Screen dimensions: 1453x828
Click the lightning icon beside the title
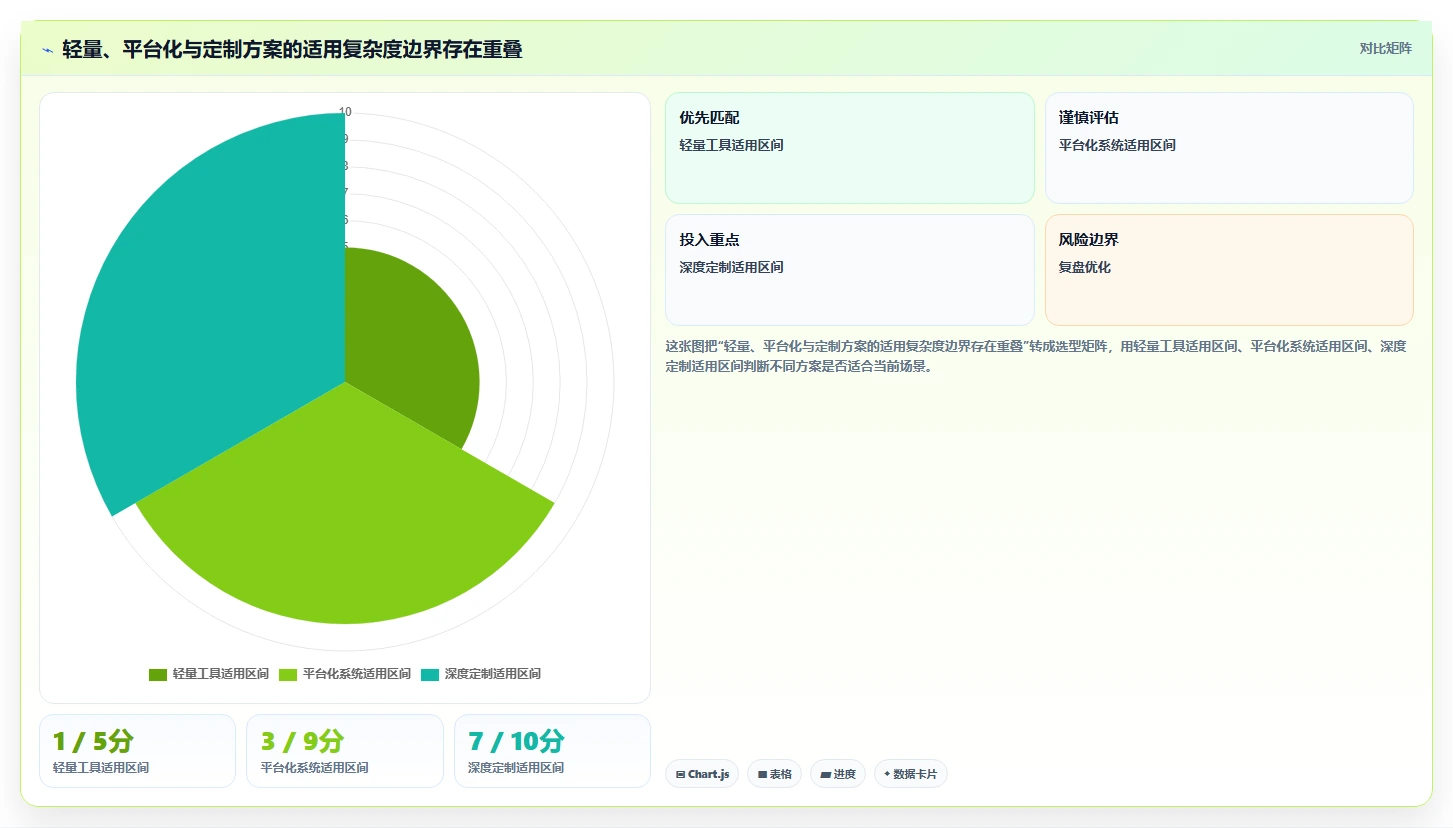coord(47,50)
